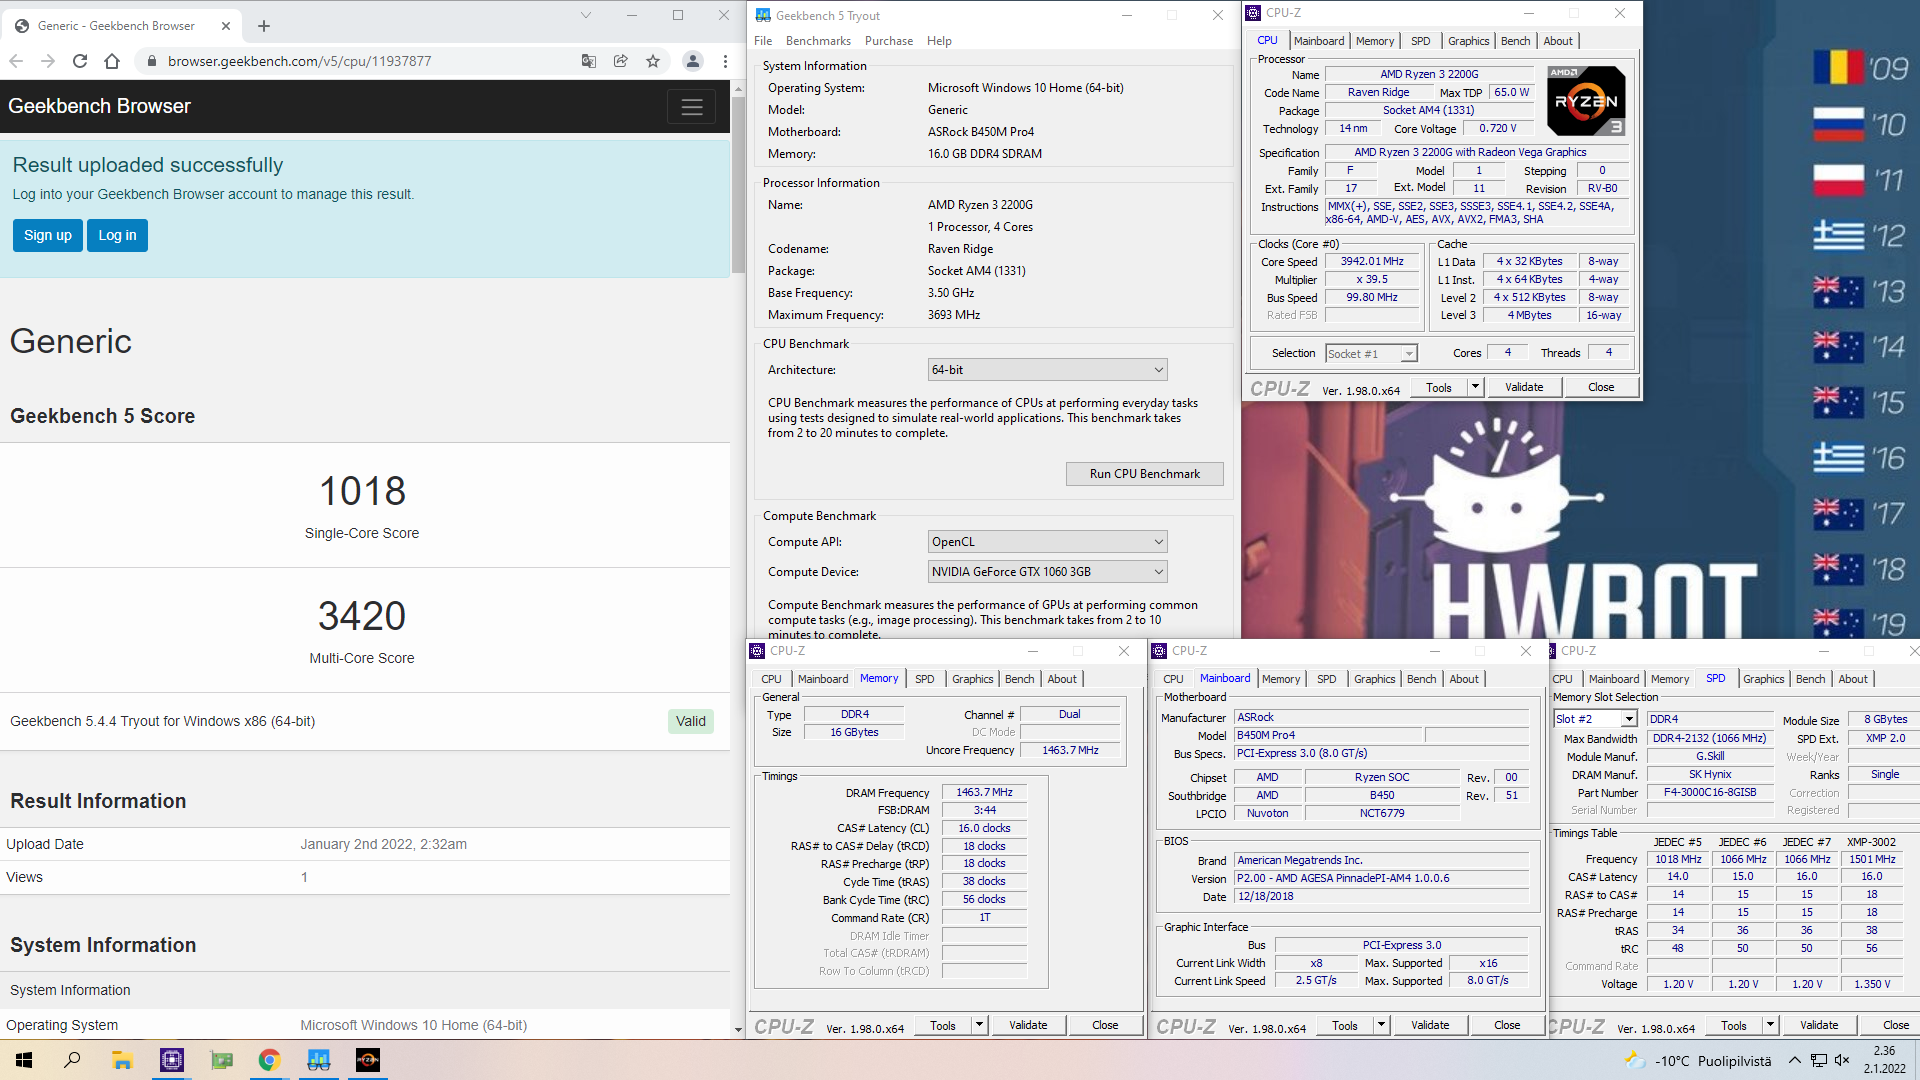The width and height of the screenshot is (1920, 1080).
Task: Open Compute Device GTX 1060 dropdown
Action: 1047,572
